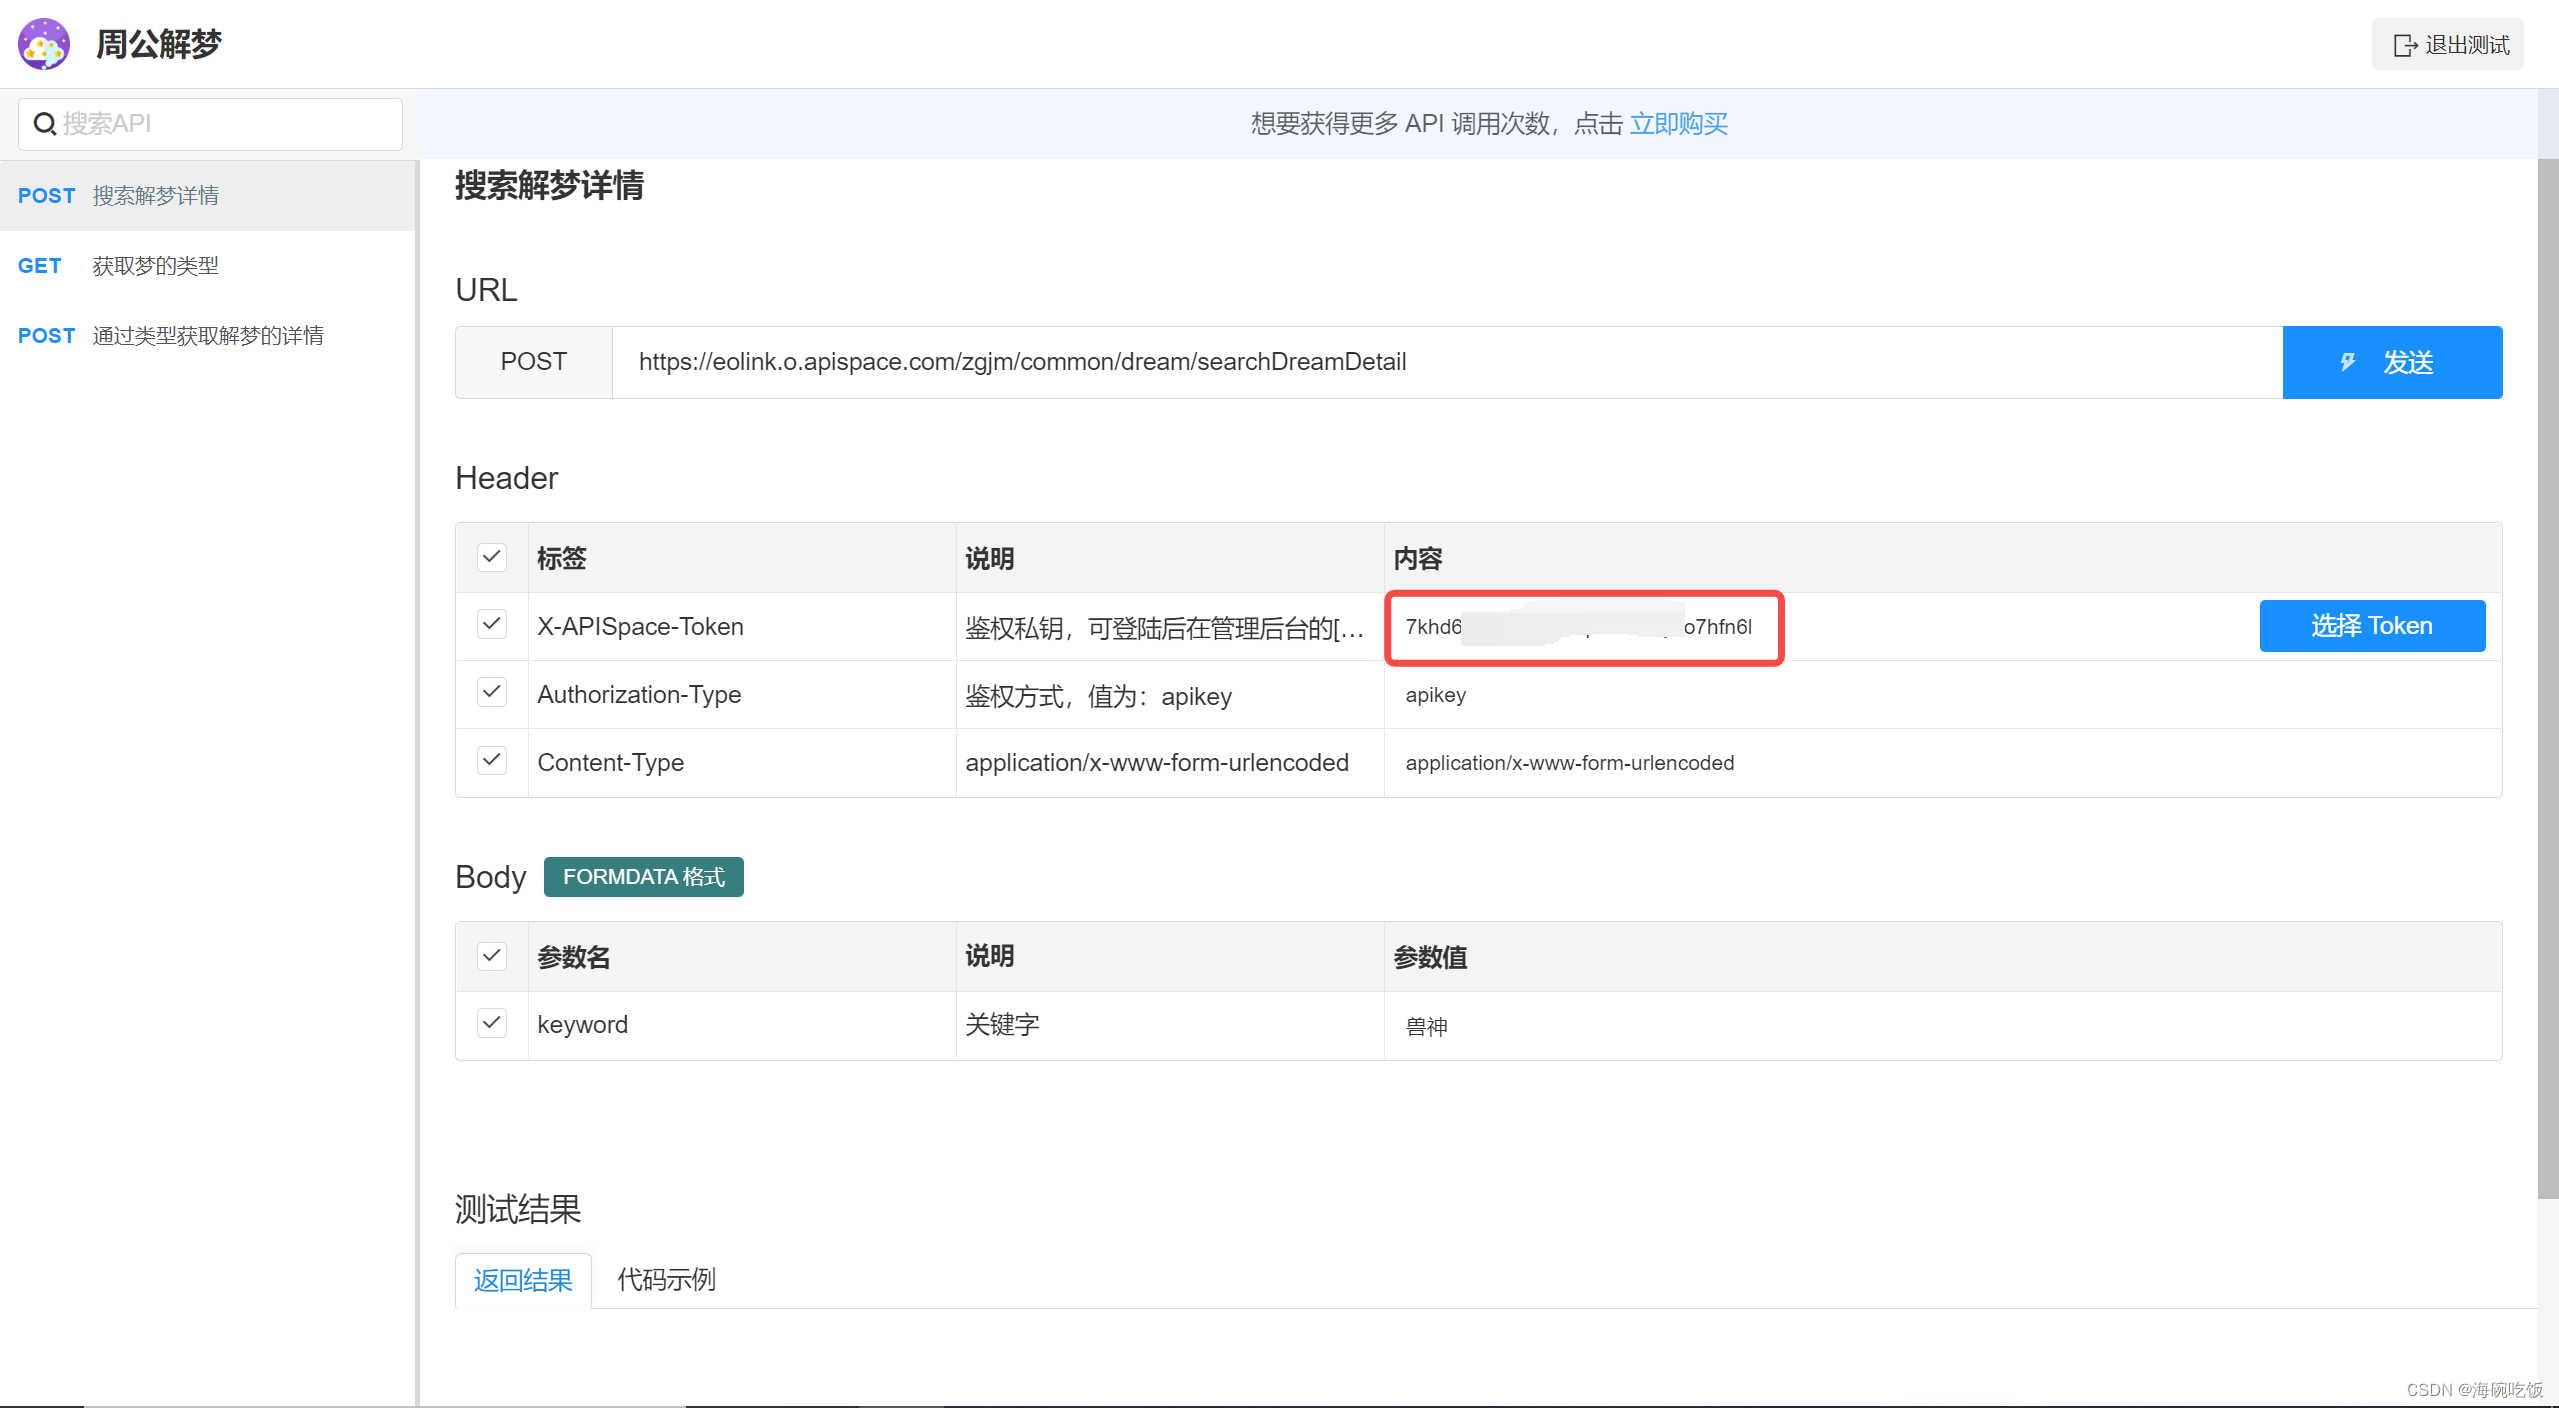Open the GET 获取梦的类型 API item
The image size is (2559, 1408).
155,266
